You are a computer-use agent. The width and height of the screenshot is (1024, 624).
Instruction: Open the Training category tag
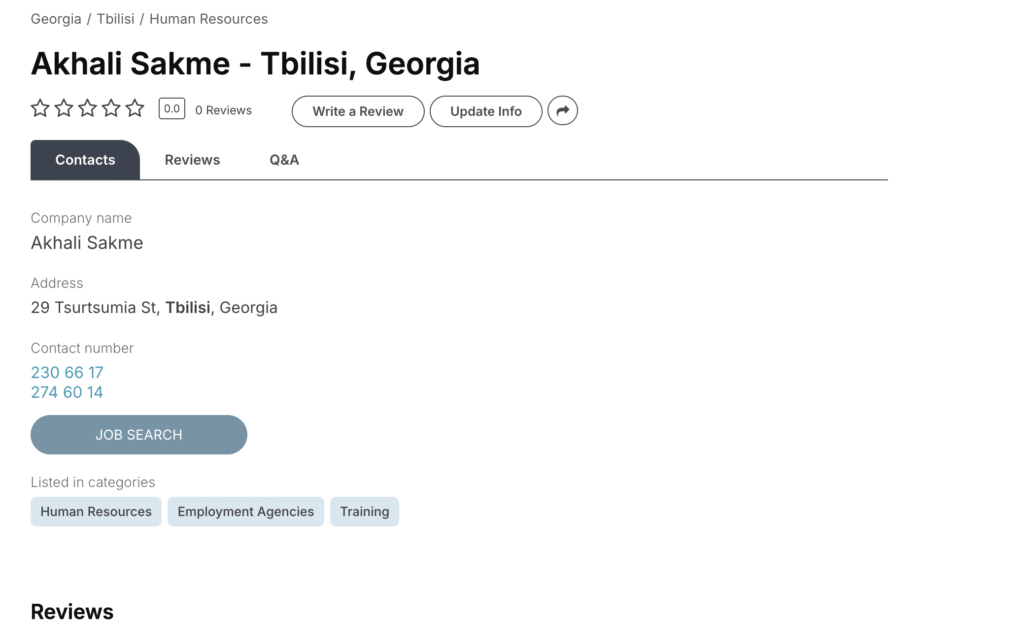[364, 512]
